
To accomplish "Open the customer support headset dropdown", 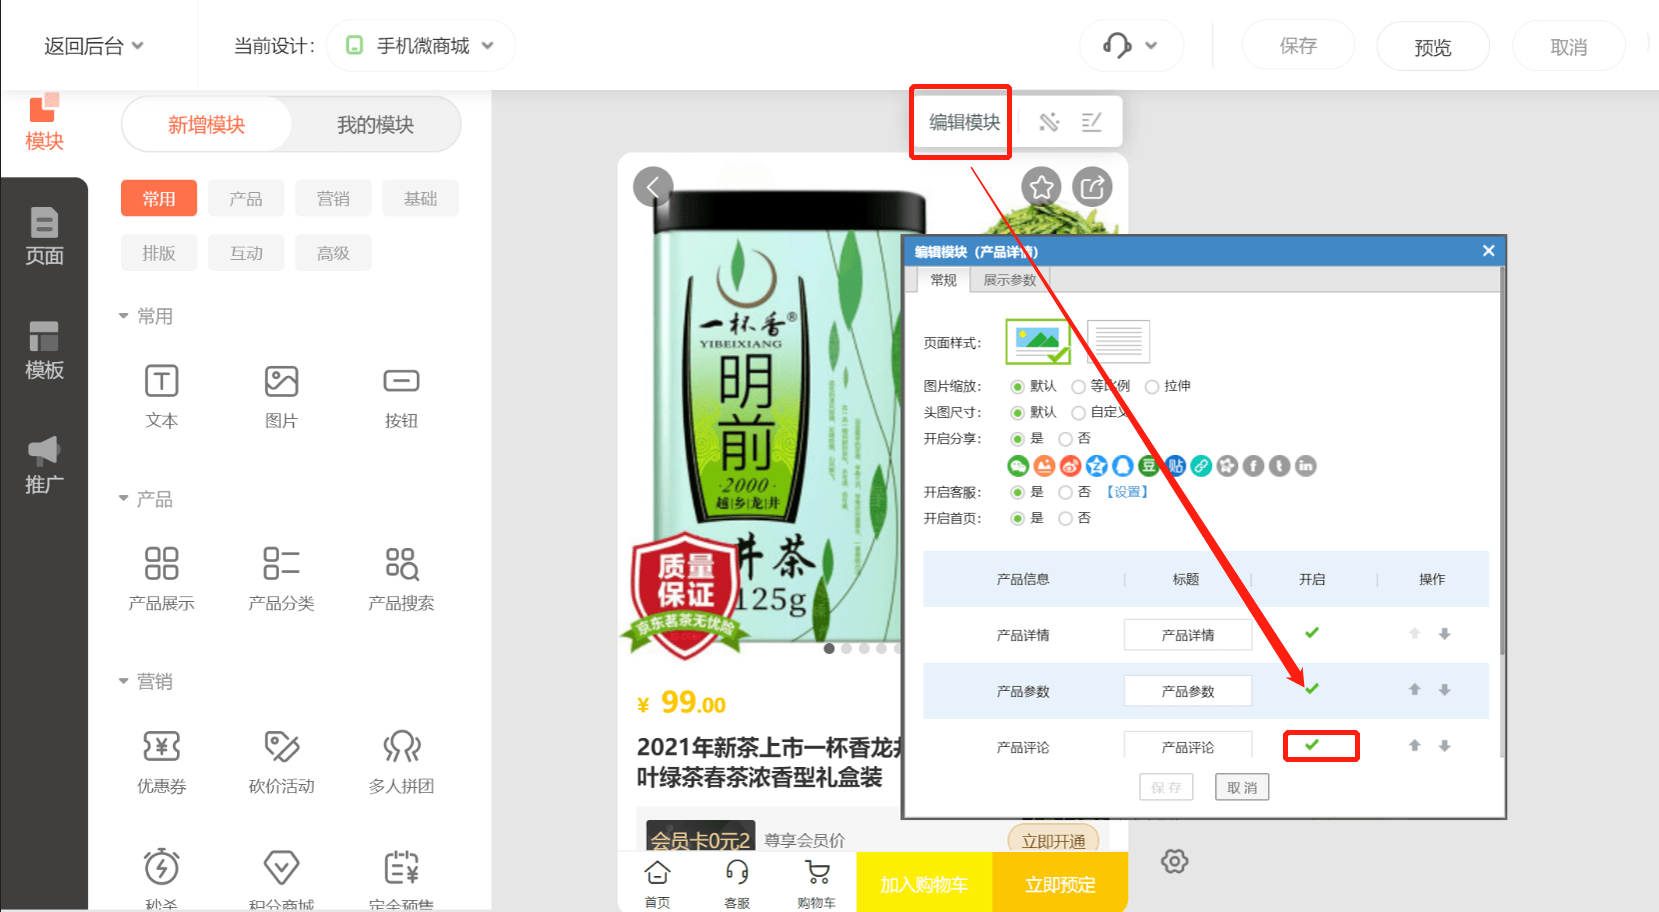I will click(x=1131, y=46).
